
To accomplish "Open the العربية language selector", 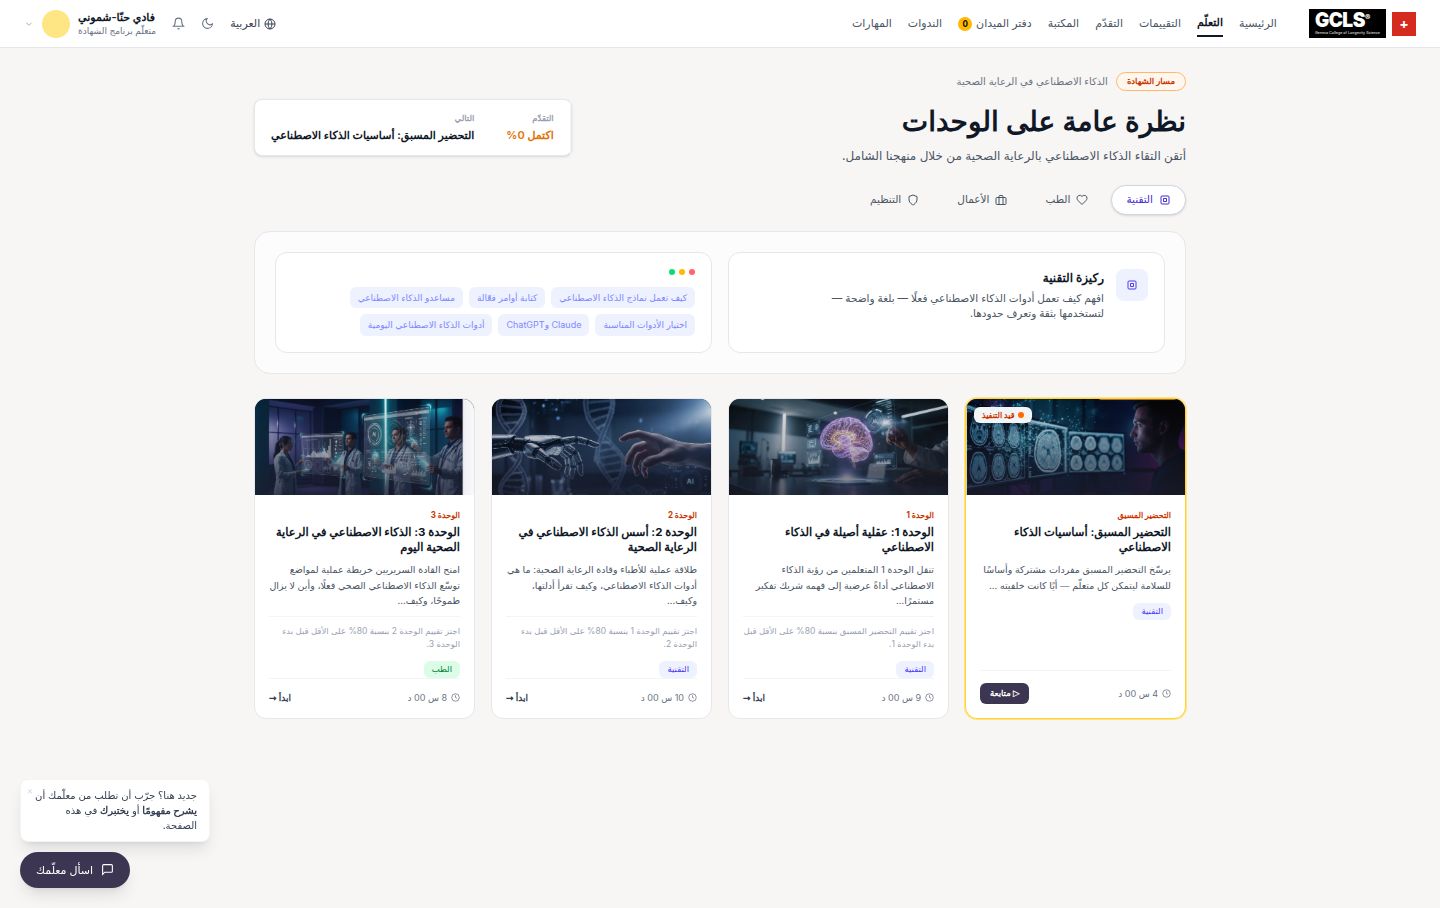I will 253,23.
